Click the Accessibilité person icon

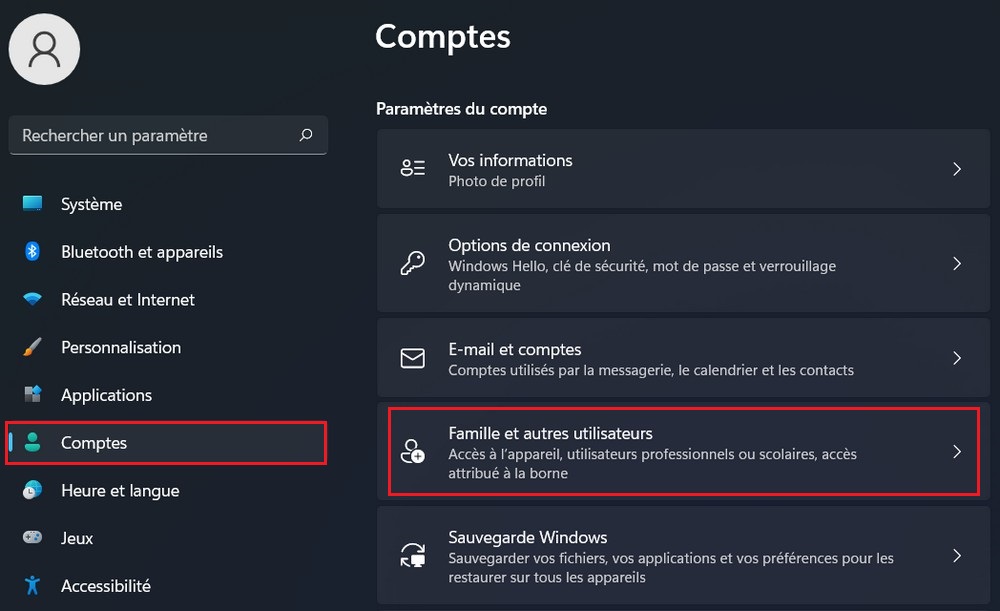pyautogui.click(x=32, y=586)
